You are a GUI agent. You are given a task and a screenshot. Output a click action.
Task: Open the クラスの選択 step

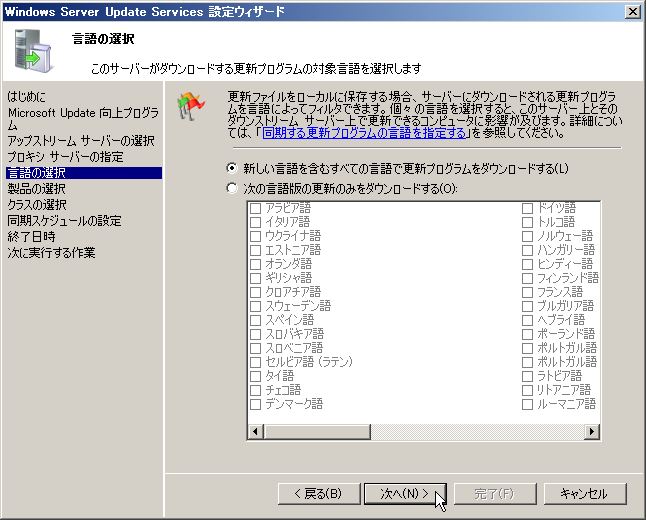tap(37, 205)
